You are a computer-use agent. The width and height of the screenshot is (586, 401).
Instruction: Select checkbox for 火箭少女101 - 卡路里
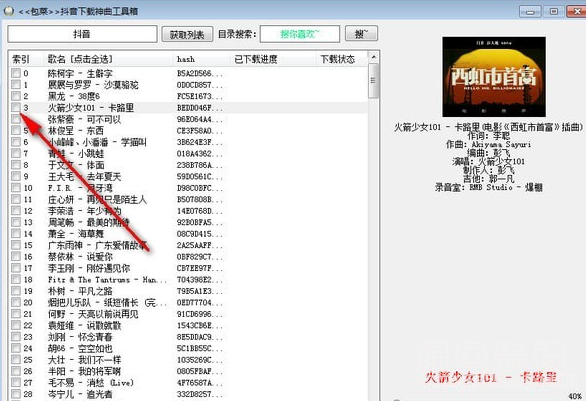[x=16, y=108]
